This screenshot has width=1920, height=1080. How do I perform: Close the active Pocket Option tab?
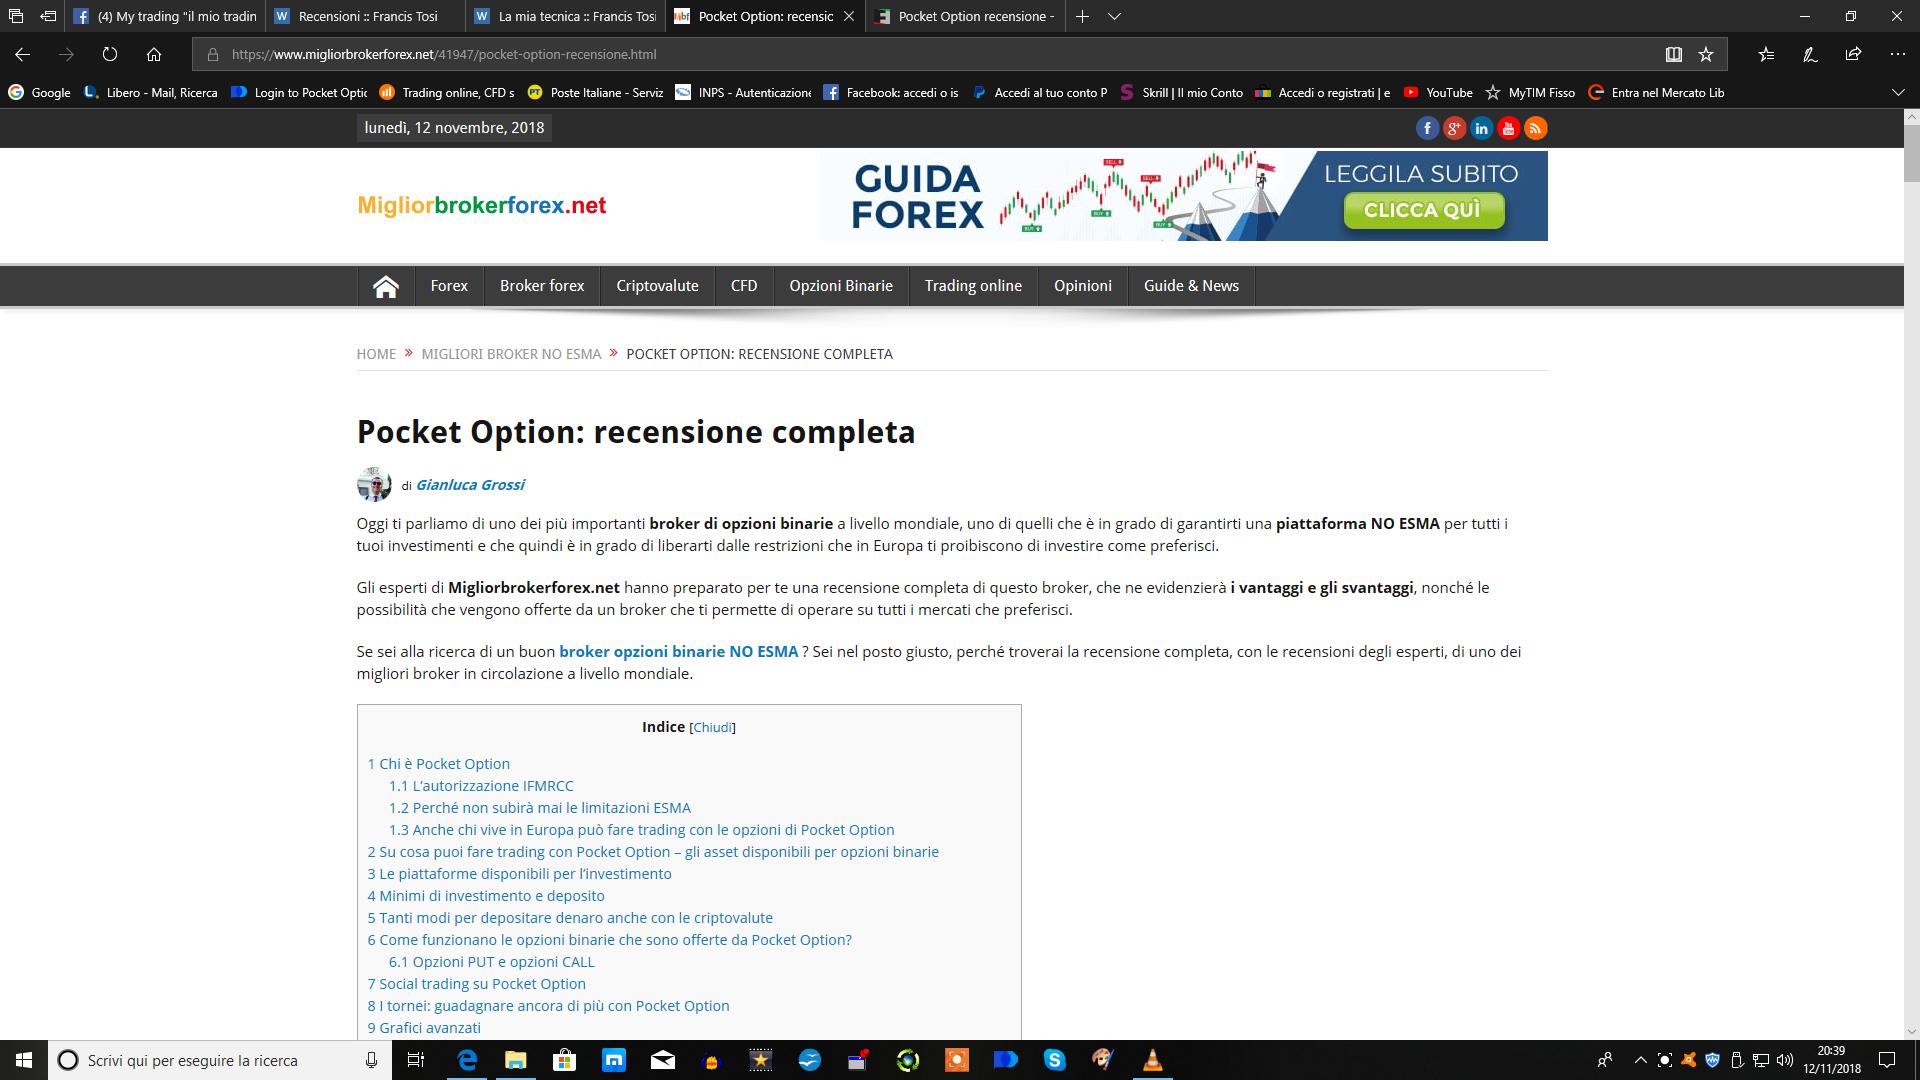coord(849,16)
